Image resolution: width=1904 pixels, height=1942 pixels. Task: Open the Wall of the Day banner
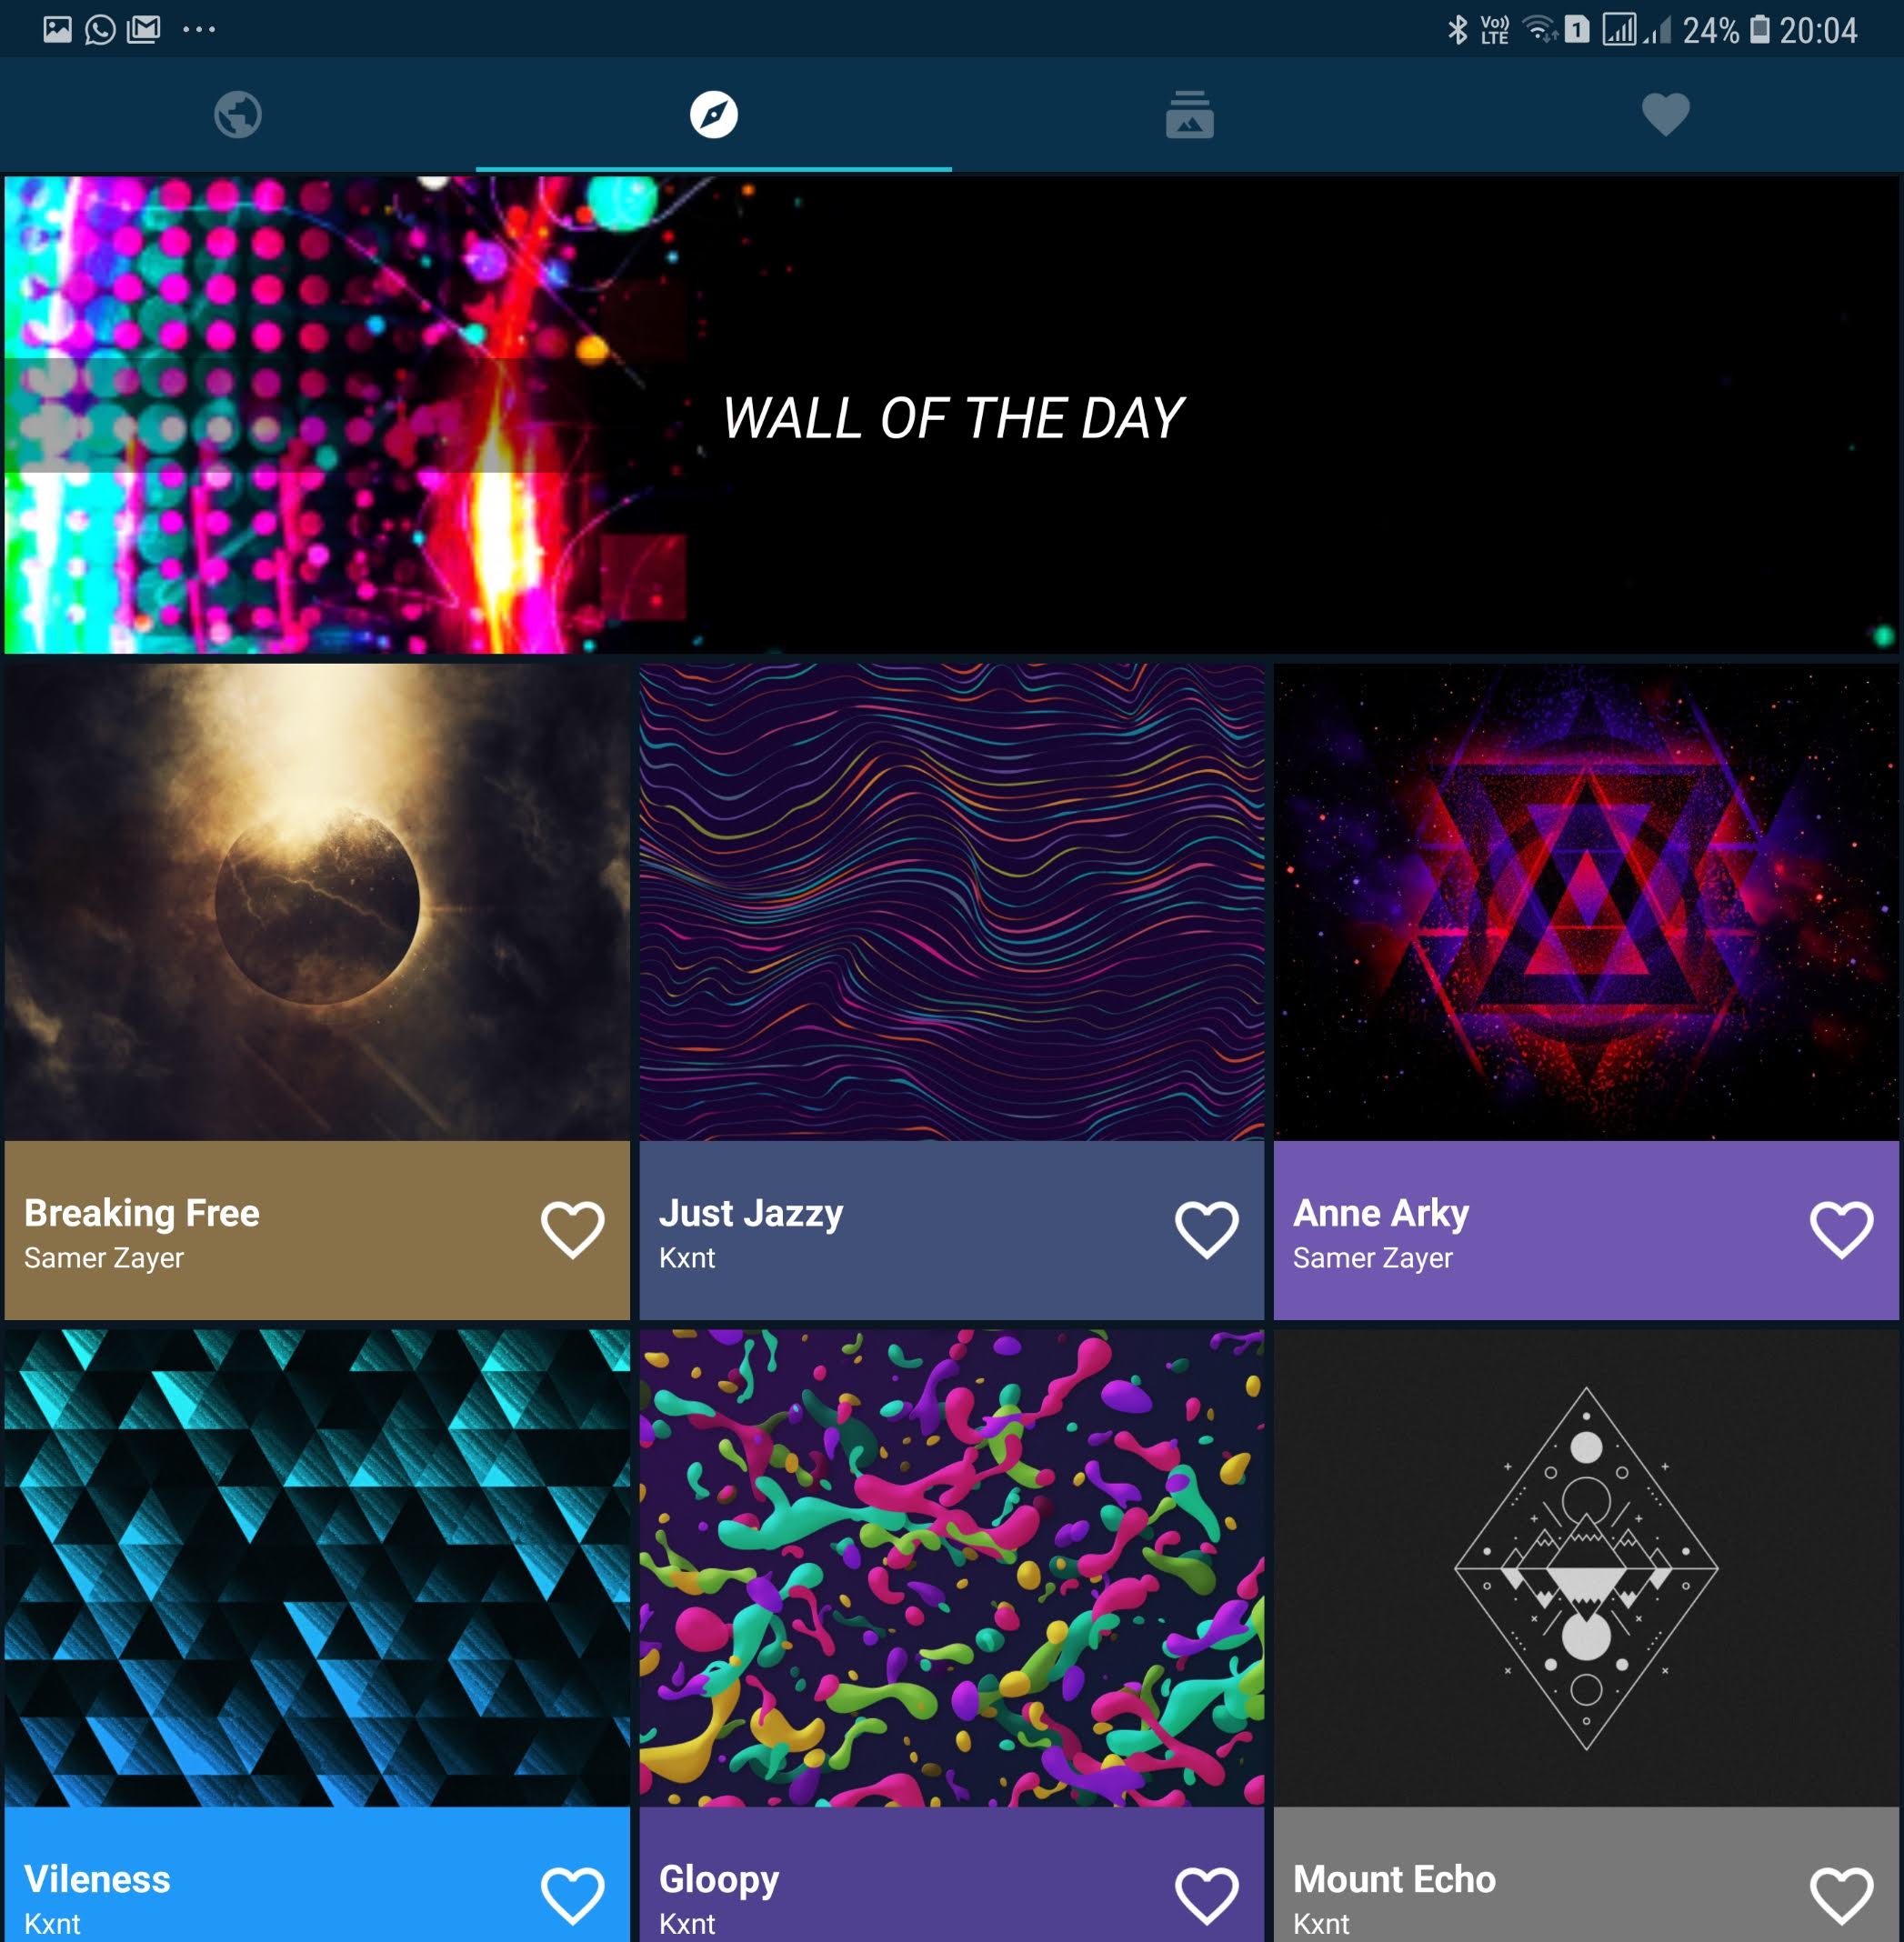click(951, 415)
